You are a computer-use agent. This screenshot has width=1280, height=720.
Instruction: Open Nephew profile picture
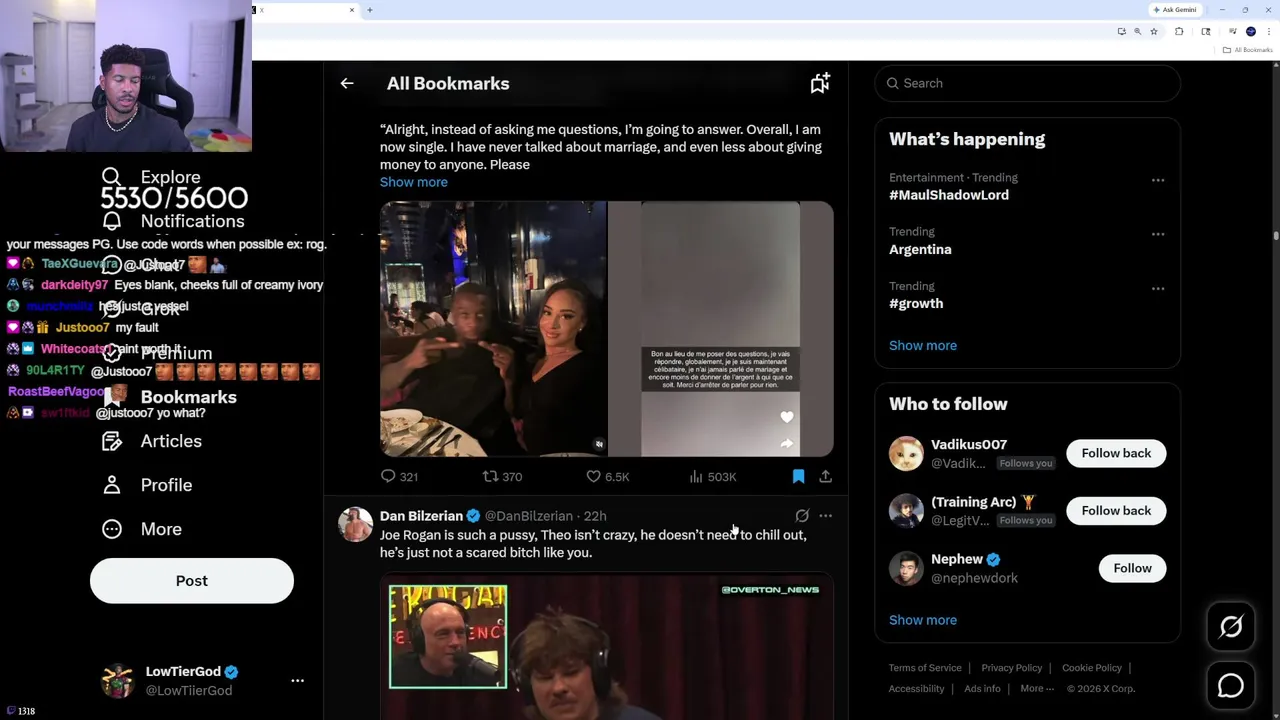tap(906, 568)
